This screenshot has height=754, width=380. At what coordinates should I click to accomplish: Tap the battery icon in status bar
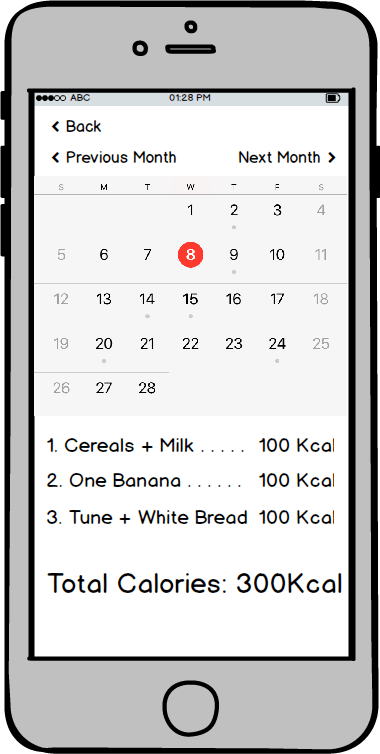[x=333, y=98]
